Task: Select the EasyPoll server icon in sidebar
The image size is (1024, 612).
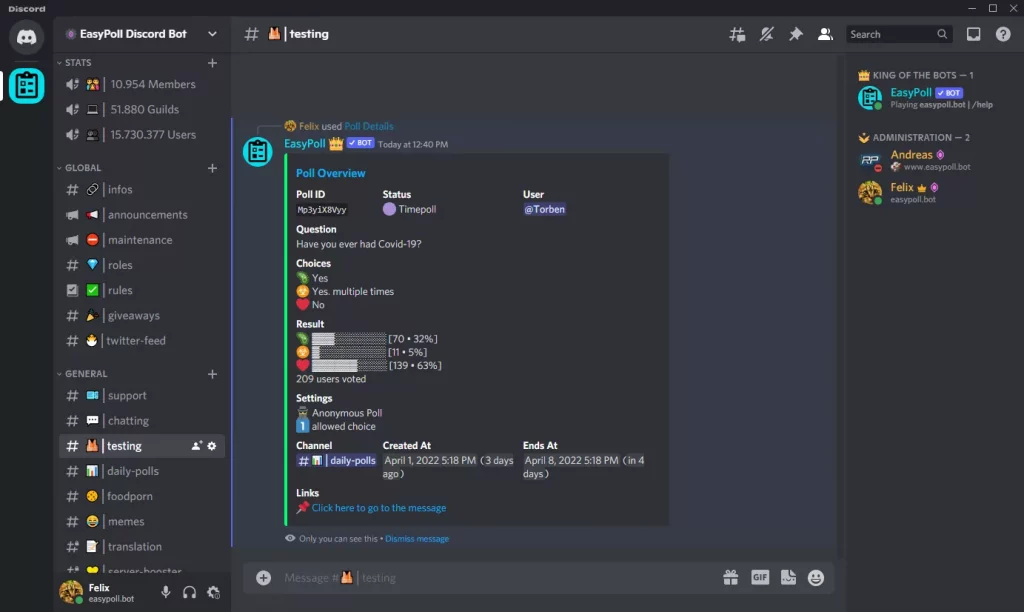Action: [26, 86]
